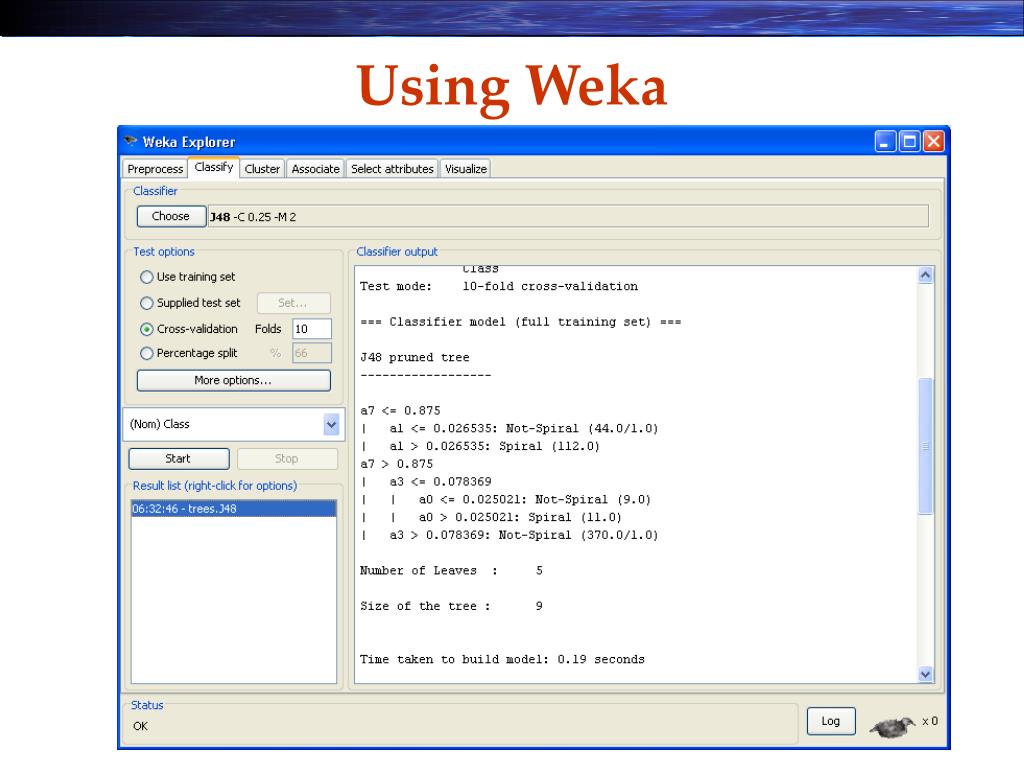Click the 'Time taken to build model' line
This screenshot has height=768, width=1024.
pos(502,660)
